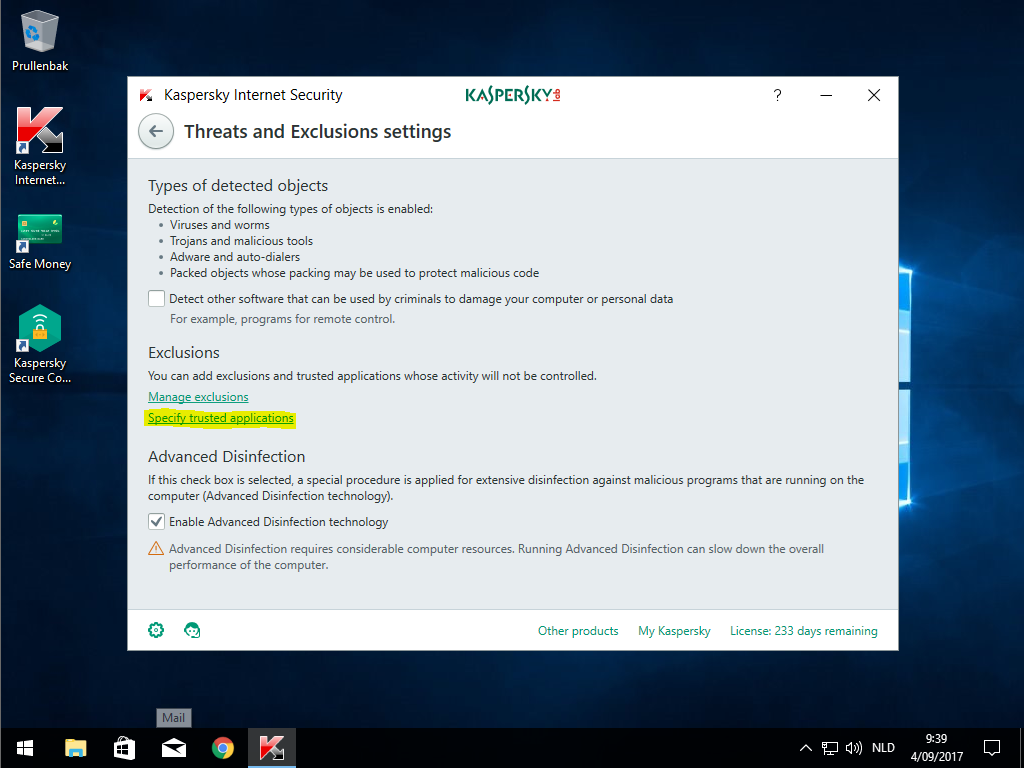
Task: Open the My Kaspersky link
Action: pyautogui.click(x=674, y=631)
